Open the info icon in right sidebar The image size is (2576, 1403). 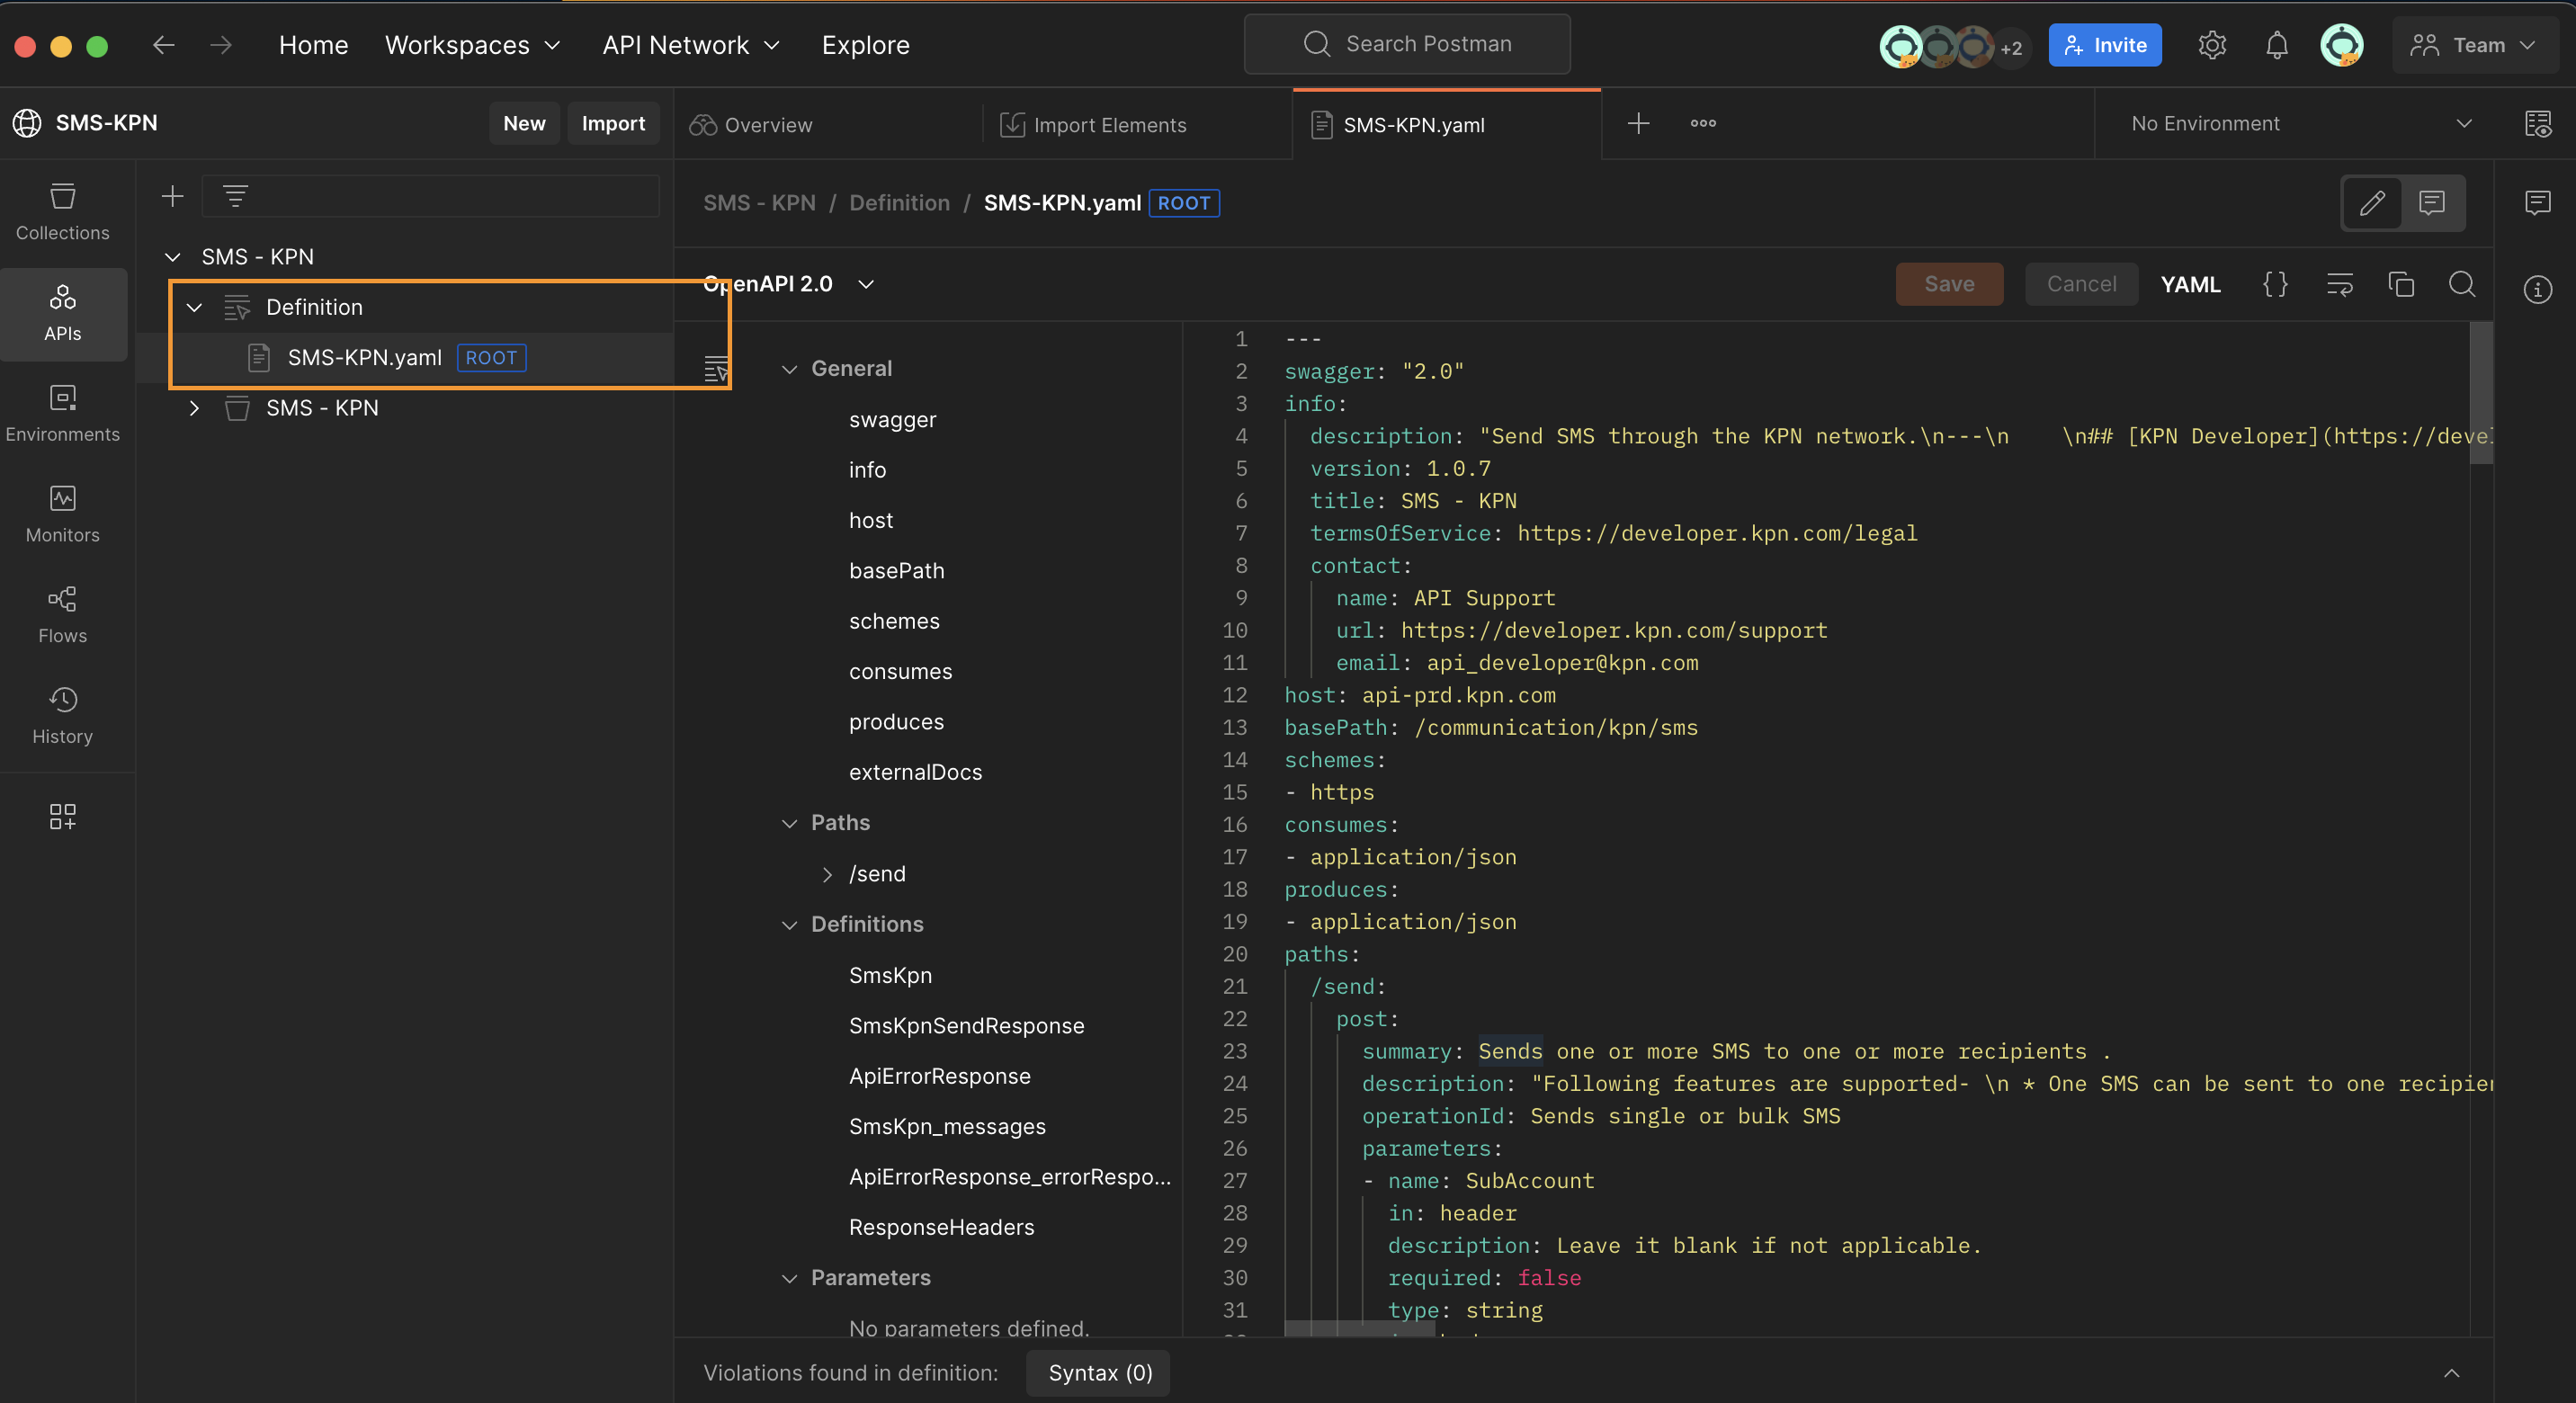pos(2537,290)
